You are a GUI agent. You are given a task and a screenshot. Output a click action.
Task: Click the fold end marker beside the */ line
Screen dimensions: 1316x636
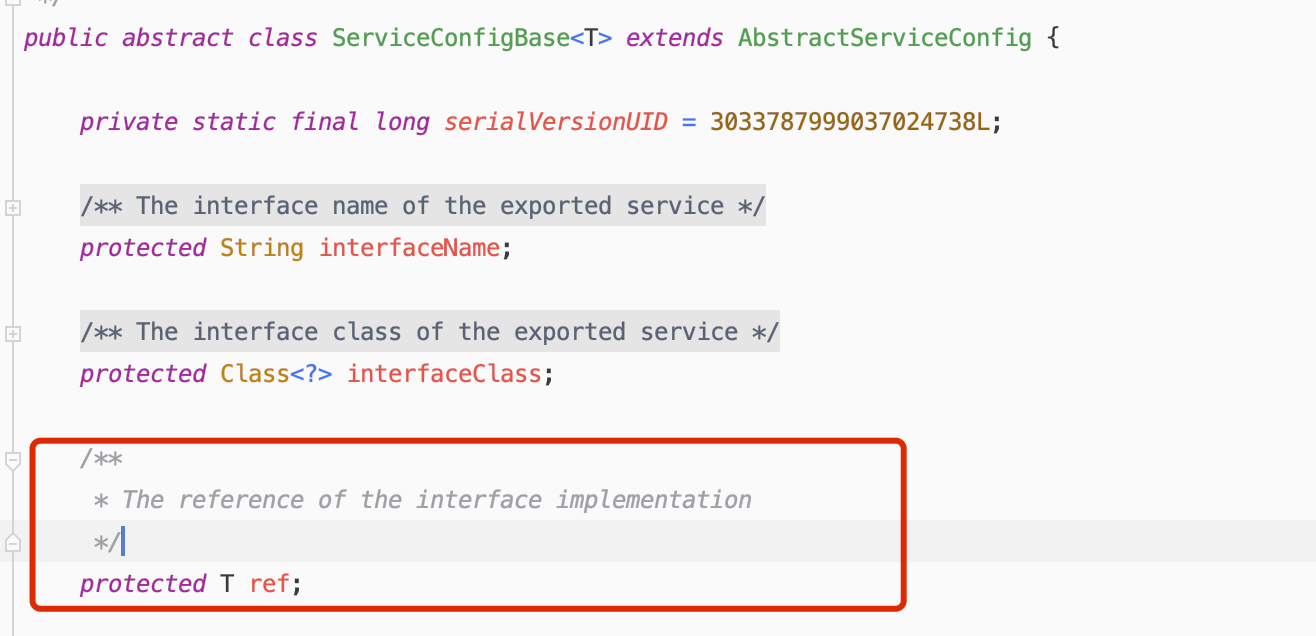click(x=13, y=543)
